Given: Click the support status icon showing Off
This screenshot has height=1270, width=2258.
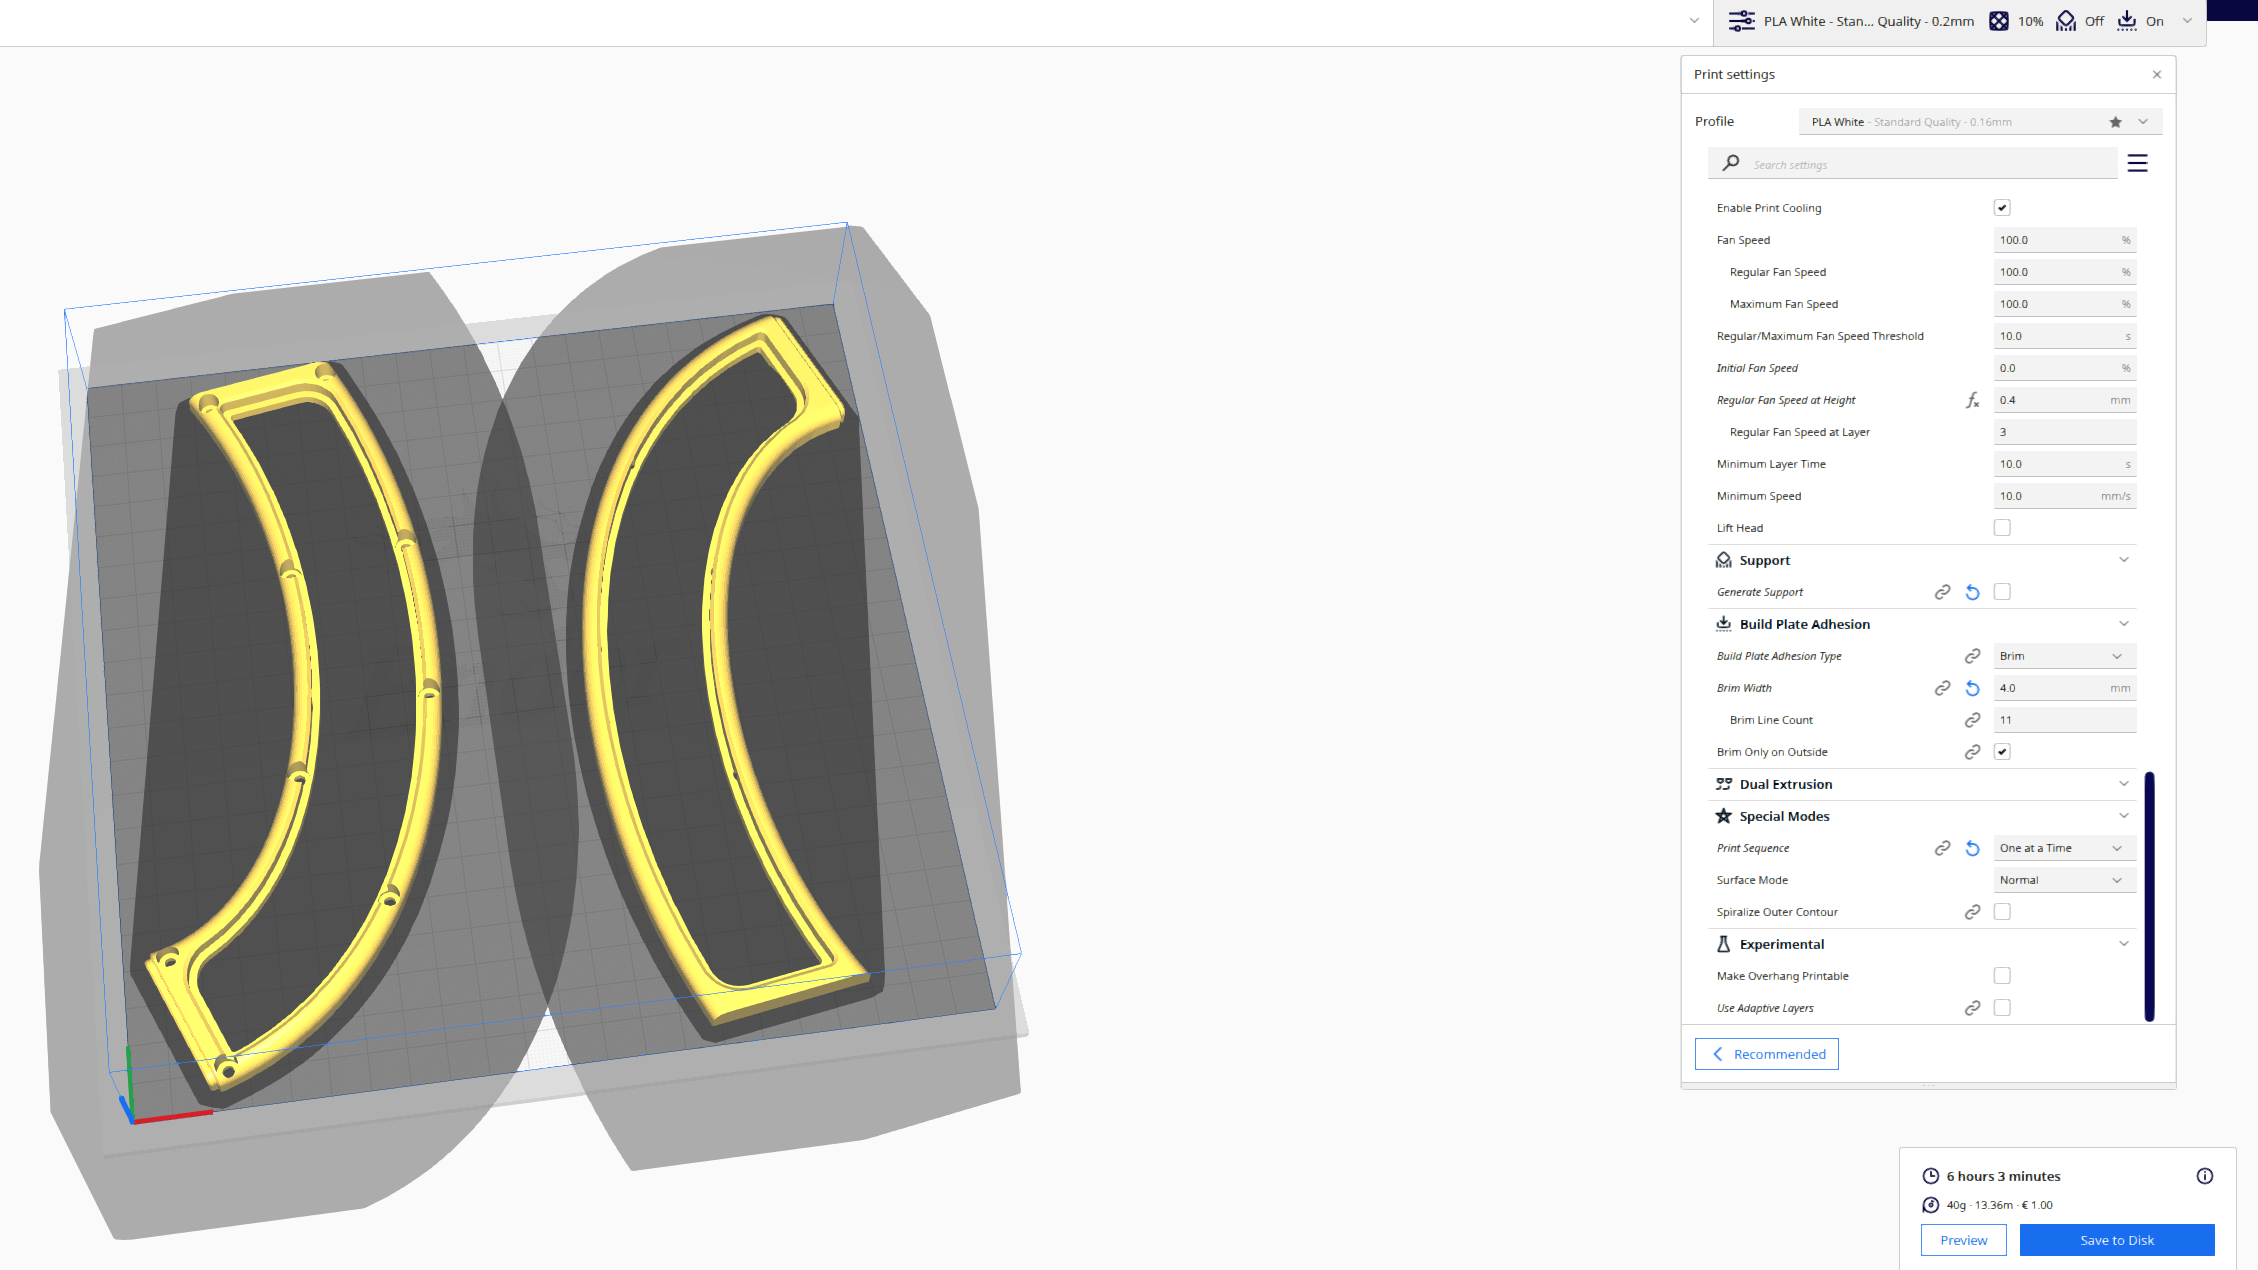Looking at the screenshot, I should [x=2066, y=20].
